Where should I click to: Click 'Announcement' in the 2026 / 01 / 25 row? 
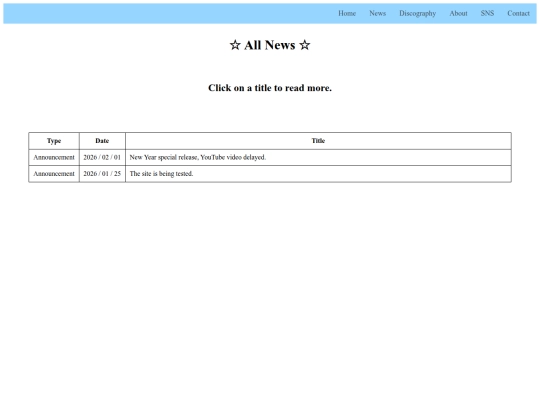pyautogui.click(x=54, y=174)
